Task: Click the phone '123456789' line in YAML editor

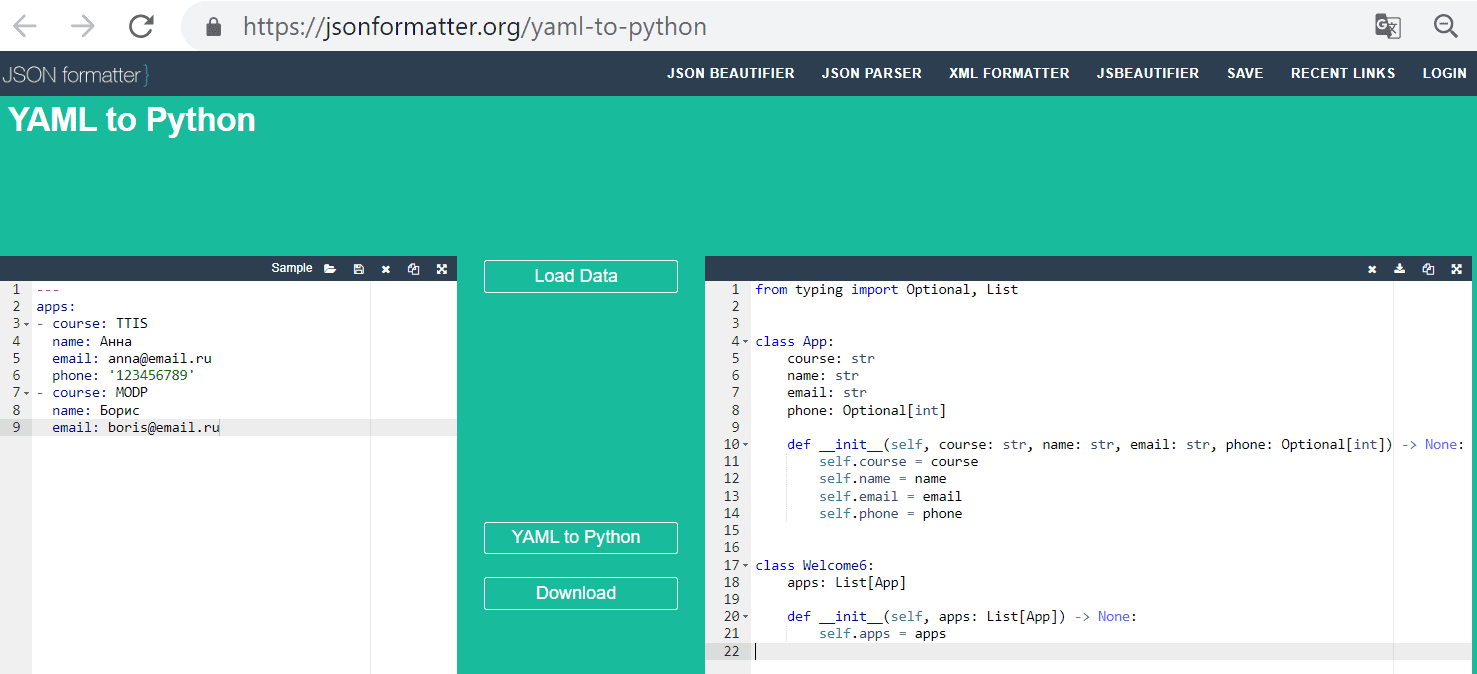Action: (124, 375)
